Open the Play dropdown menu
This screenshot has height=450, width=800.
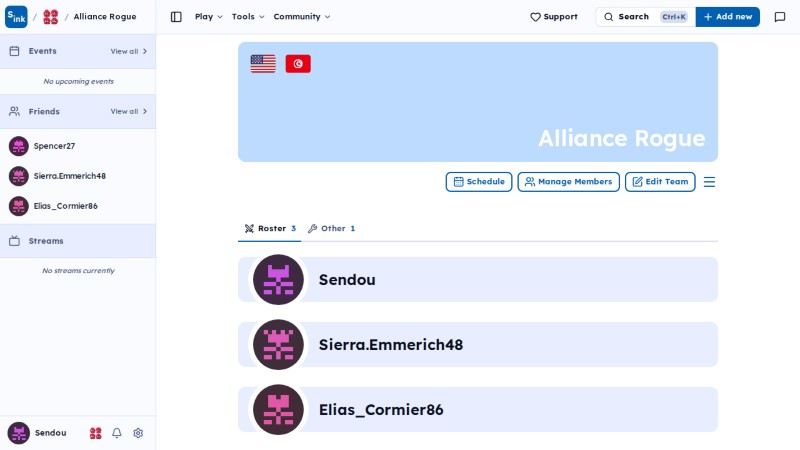[x=209, y=17]
